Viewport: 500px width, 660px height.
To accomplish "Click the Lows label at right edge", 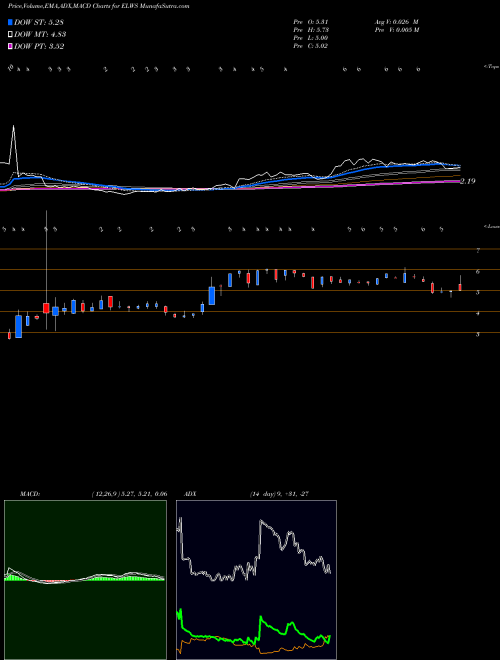I will tap(492, 226).
